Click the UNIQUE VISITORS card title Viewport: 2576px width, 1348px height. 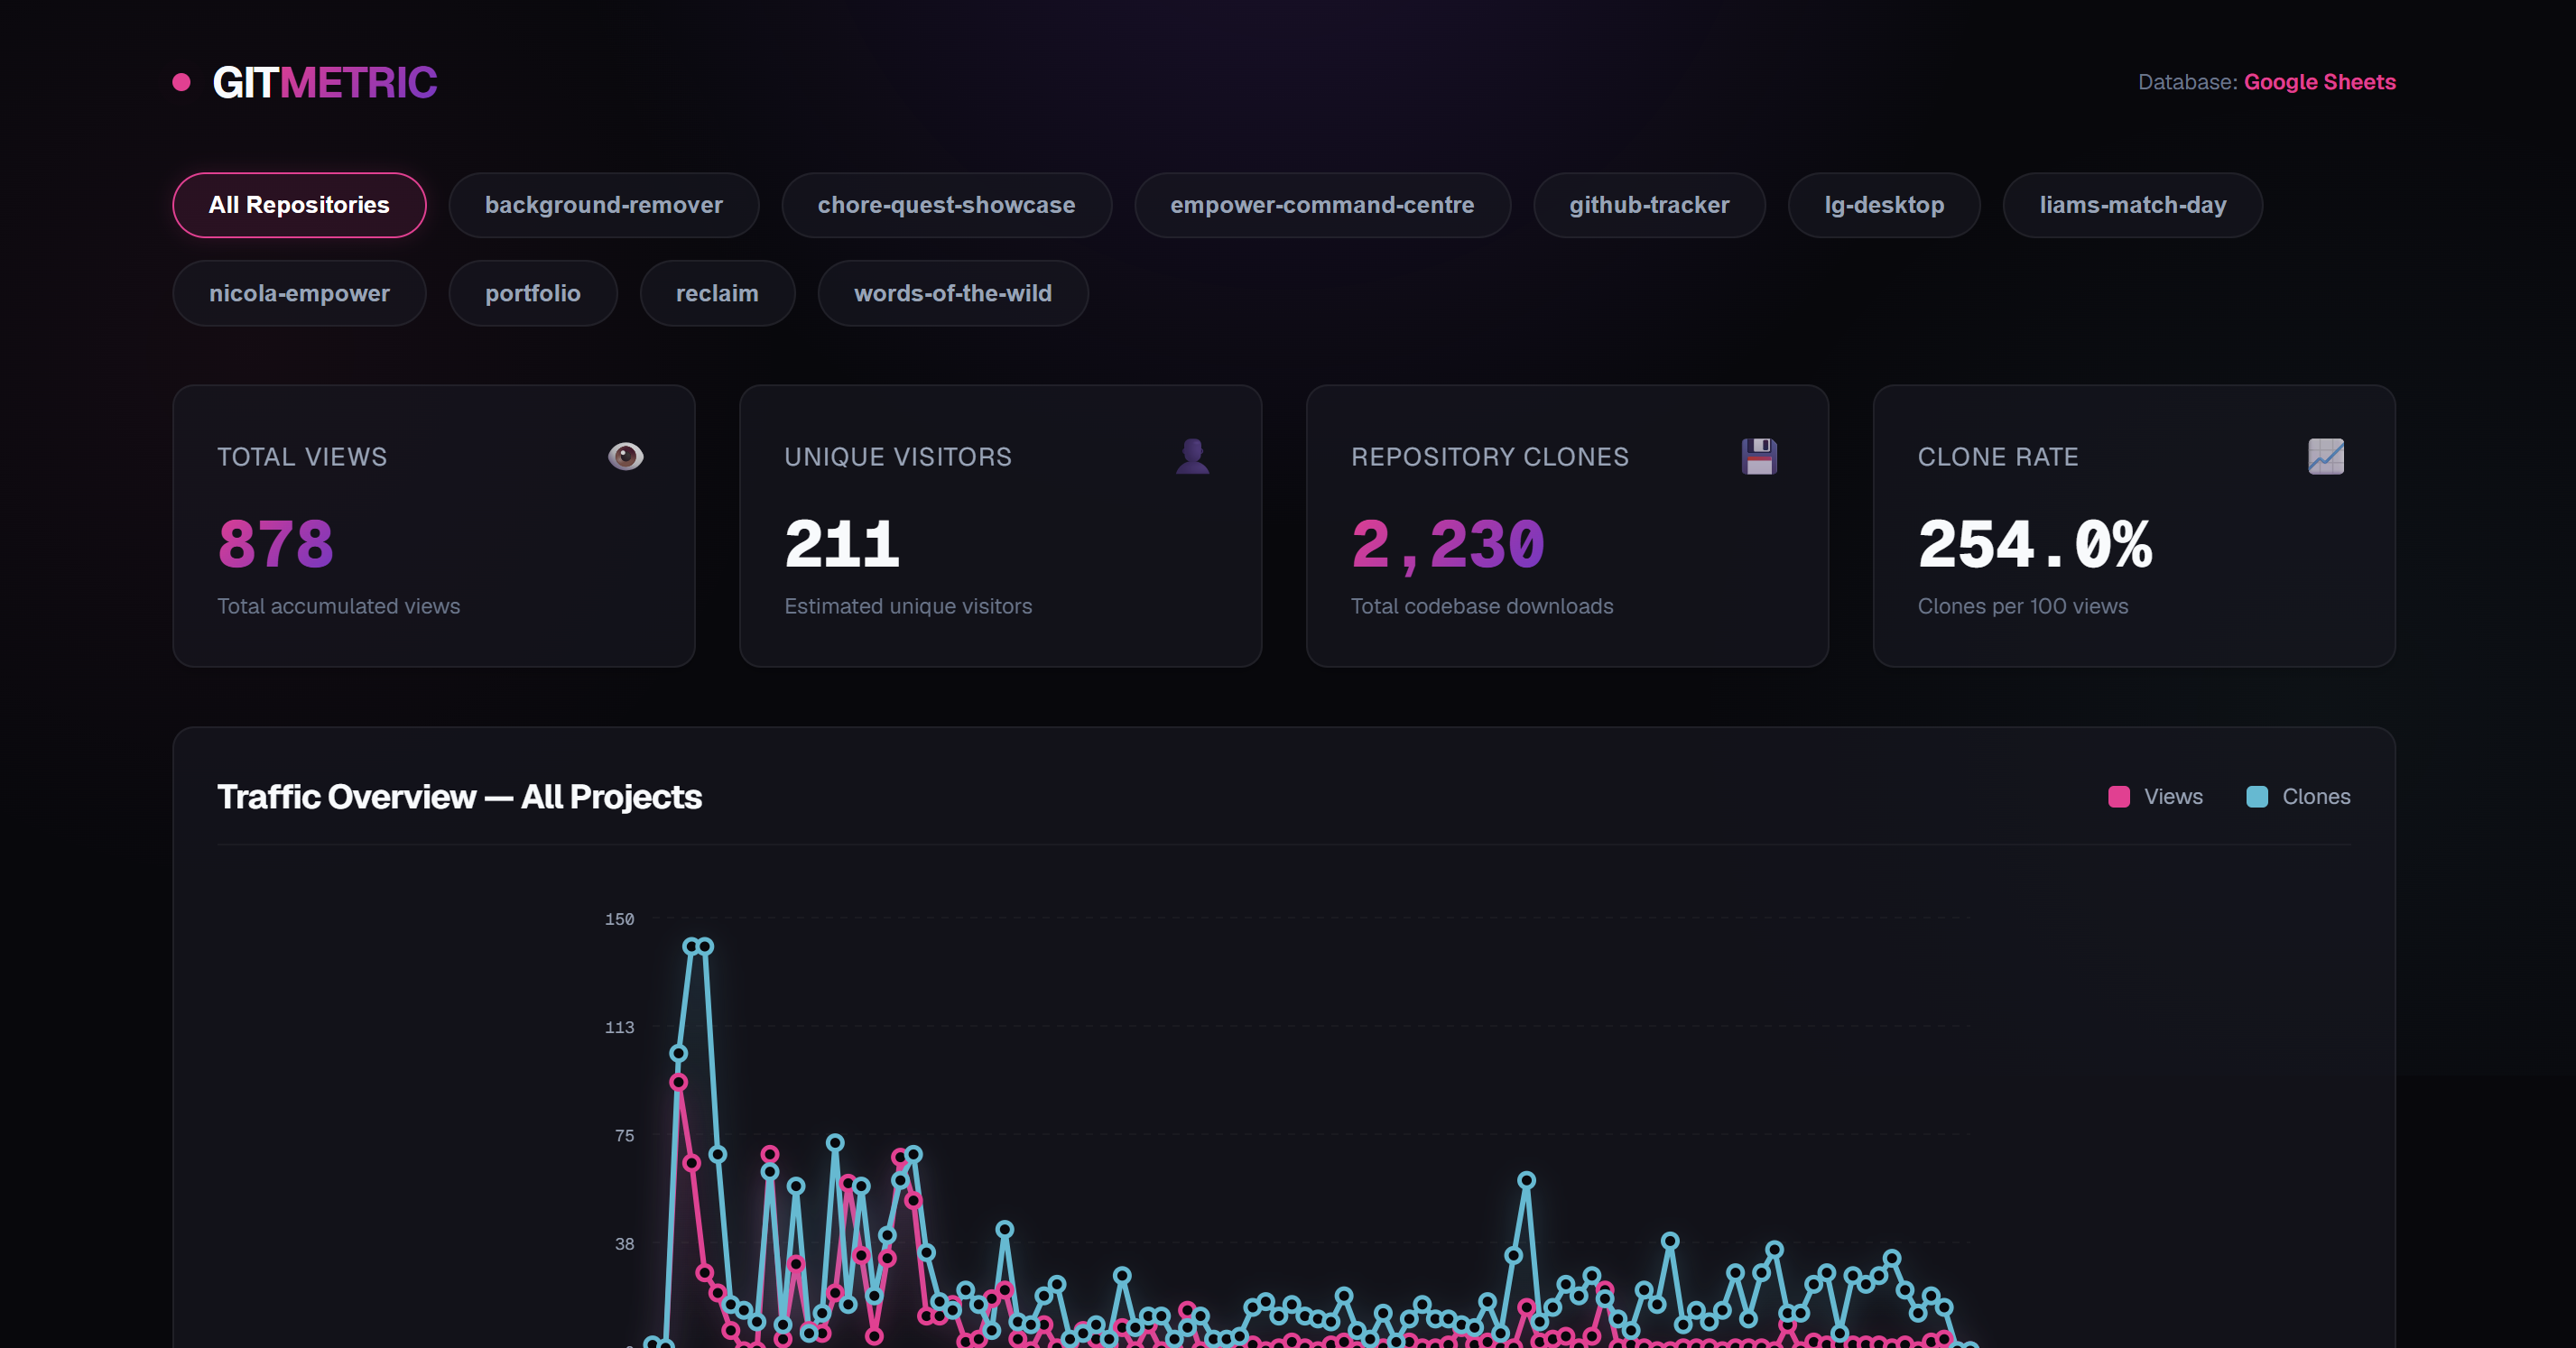click(x=898, y=457)
